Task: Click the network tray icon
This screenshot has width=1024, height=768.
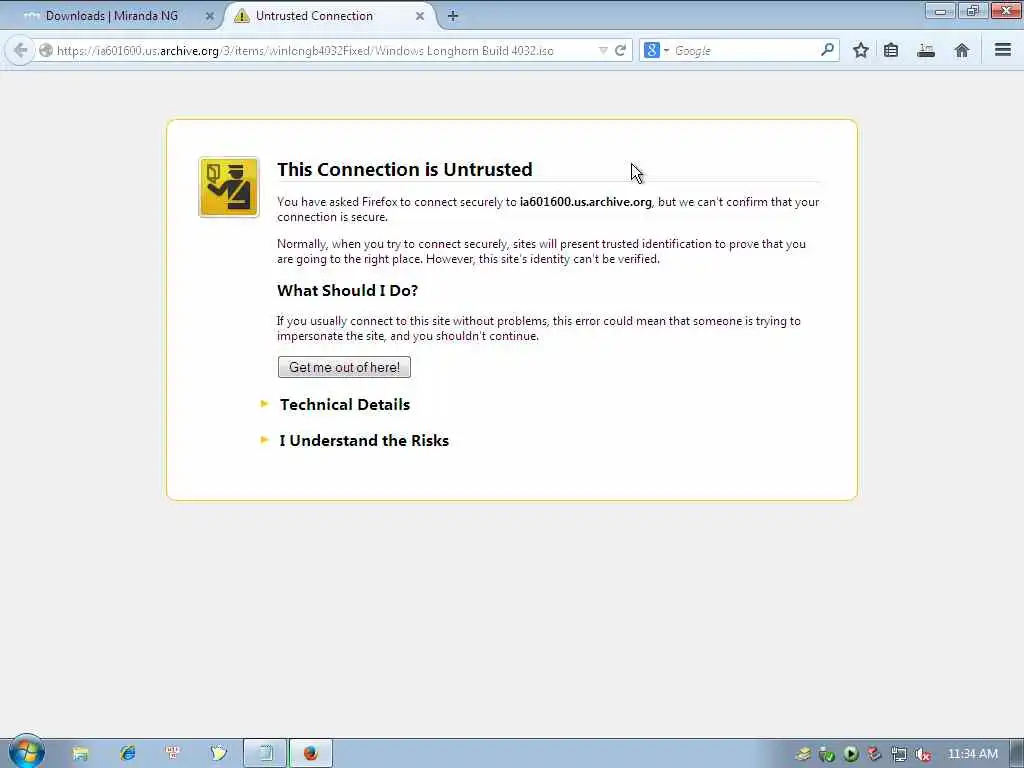Action: pyautogui.click(x=899, y=754)
